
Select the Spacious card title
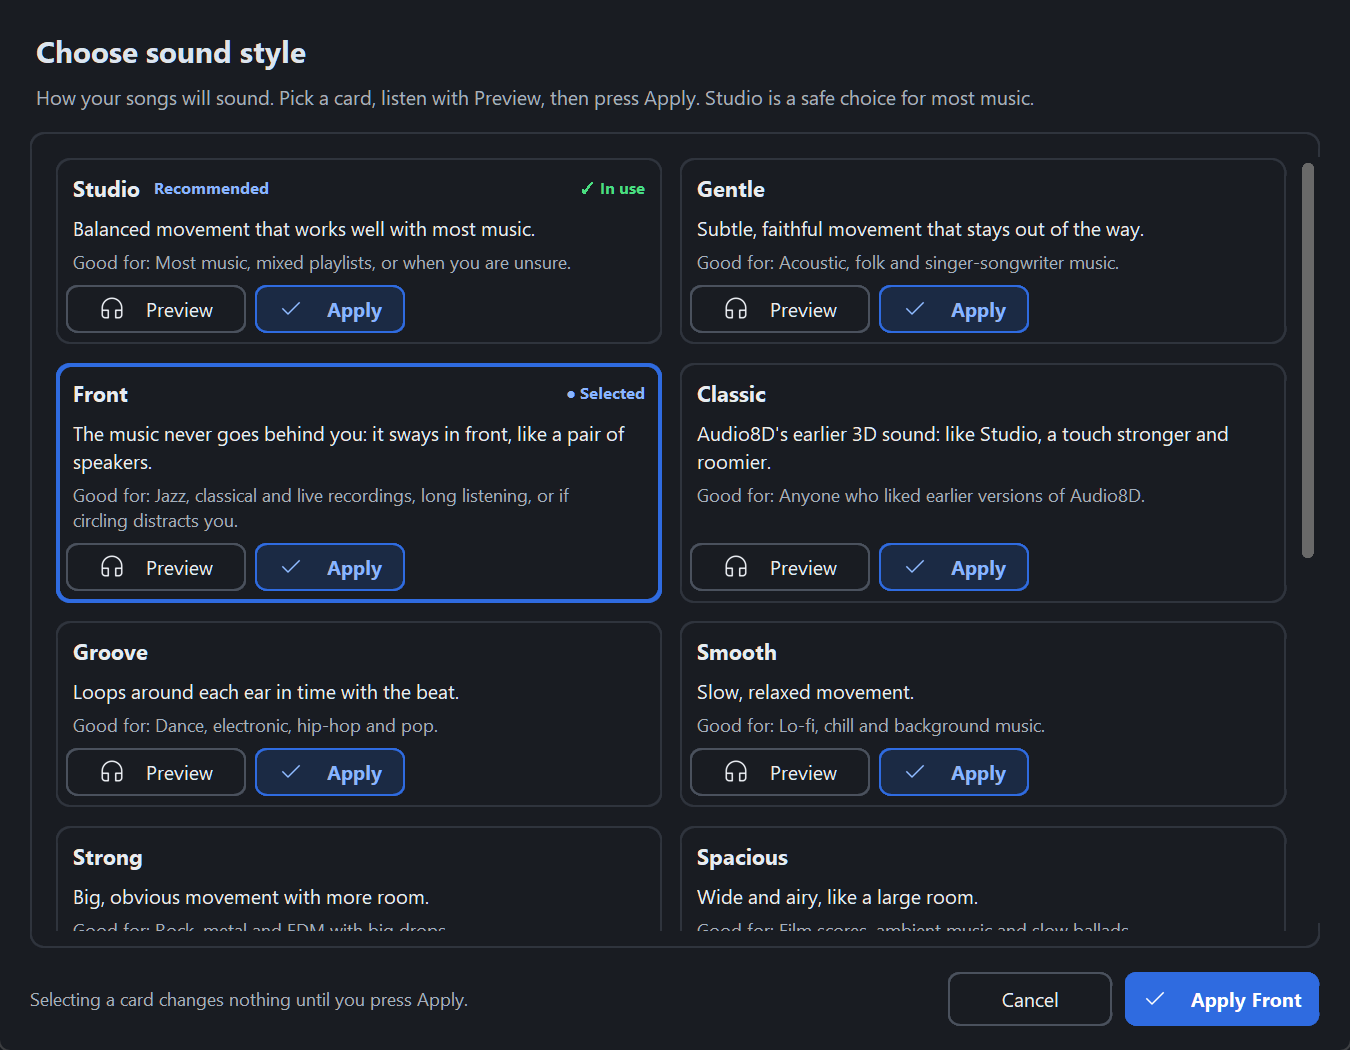[x=742, y=858]
